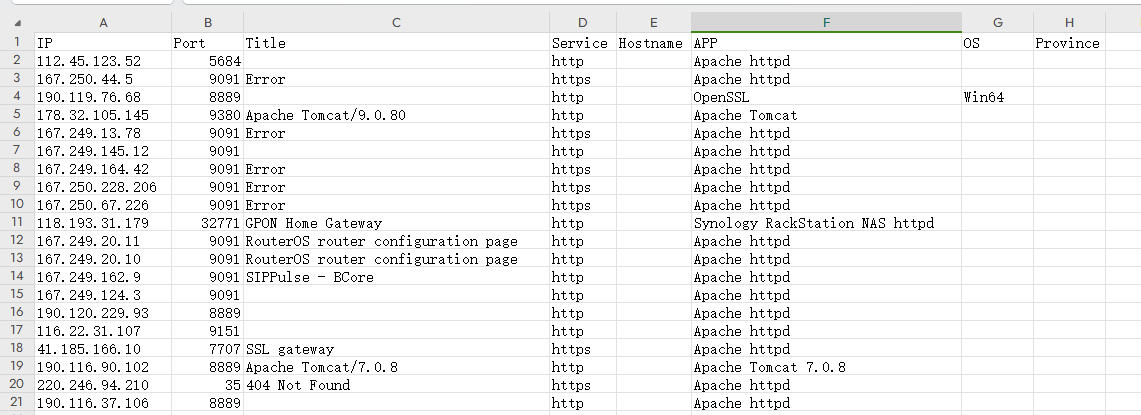This screenshot has height=415, width=1141.
Task: Click the 'APP' header cell
Action: [x=826, y=43]
